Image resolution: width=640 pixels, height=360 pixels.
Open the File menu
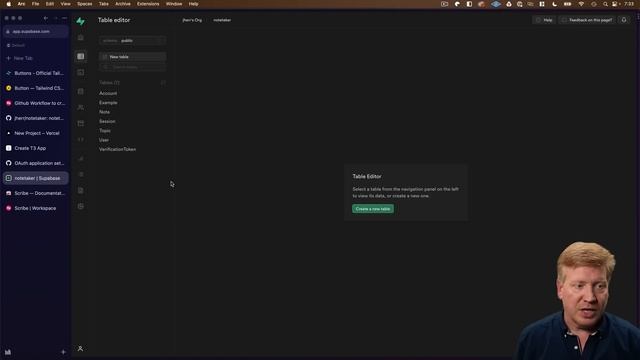pyautogui.click(x=36, y=4)
